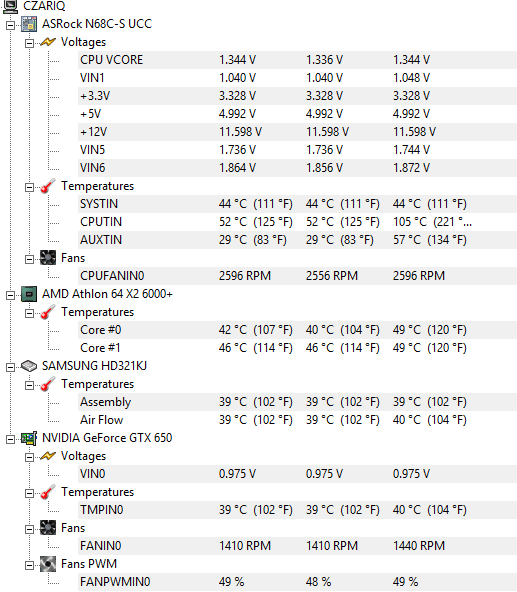Select the TMPIN0 row label
517x592 pixels.
click(x=102, y=510)
